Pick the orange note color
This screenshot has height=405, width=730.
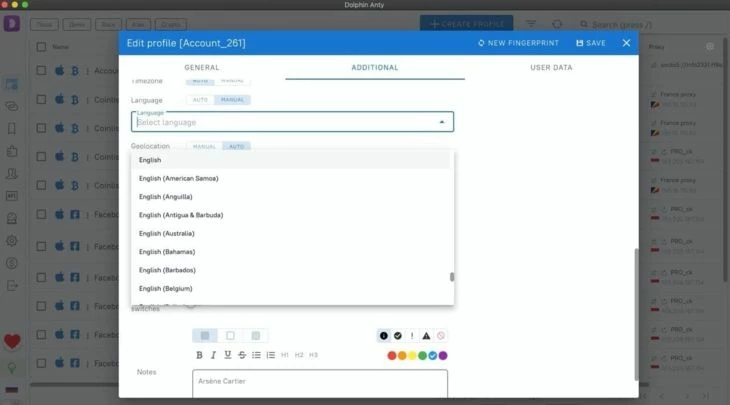coord(402,356)
